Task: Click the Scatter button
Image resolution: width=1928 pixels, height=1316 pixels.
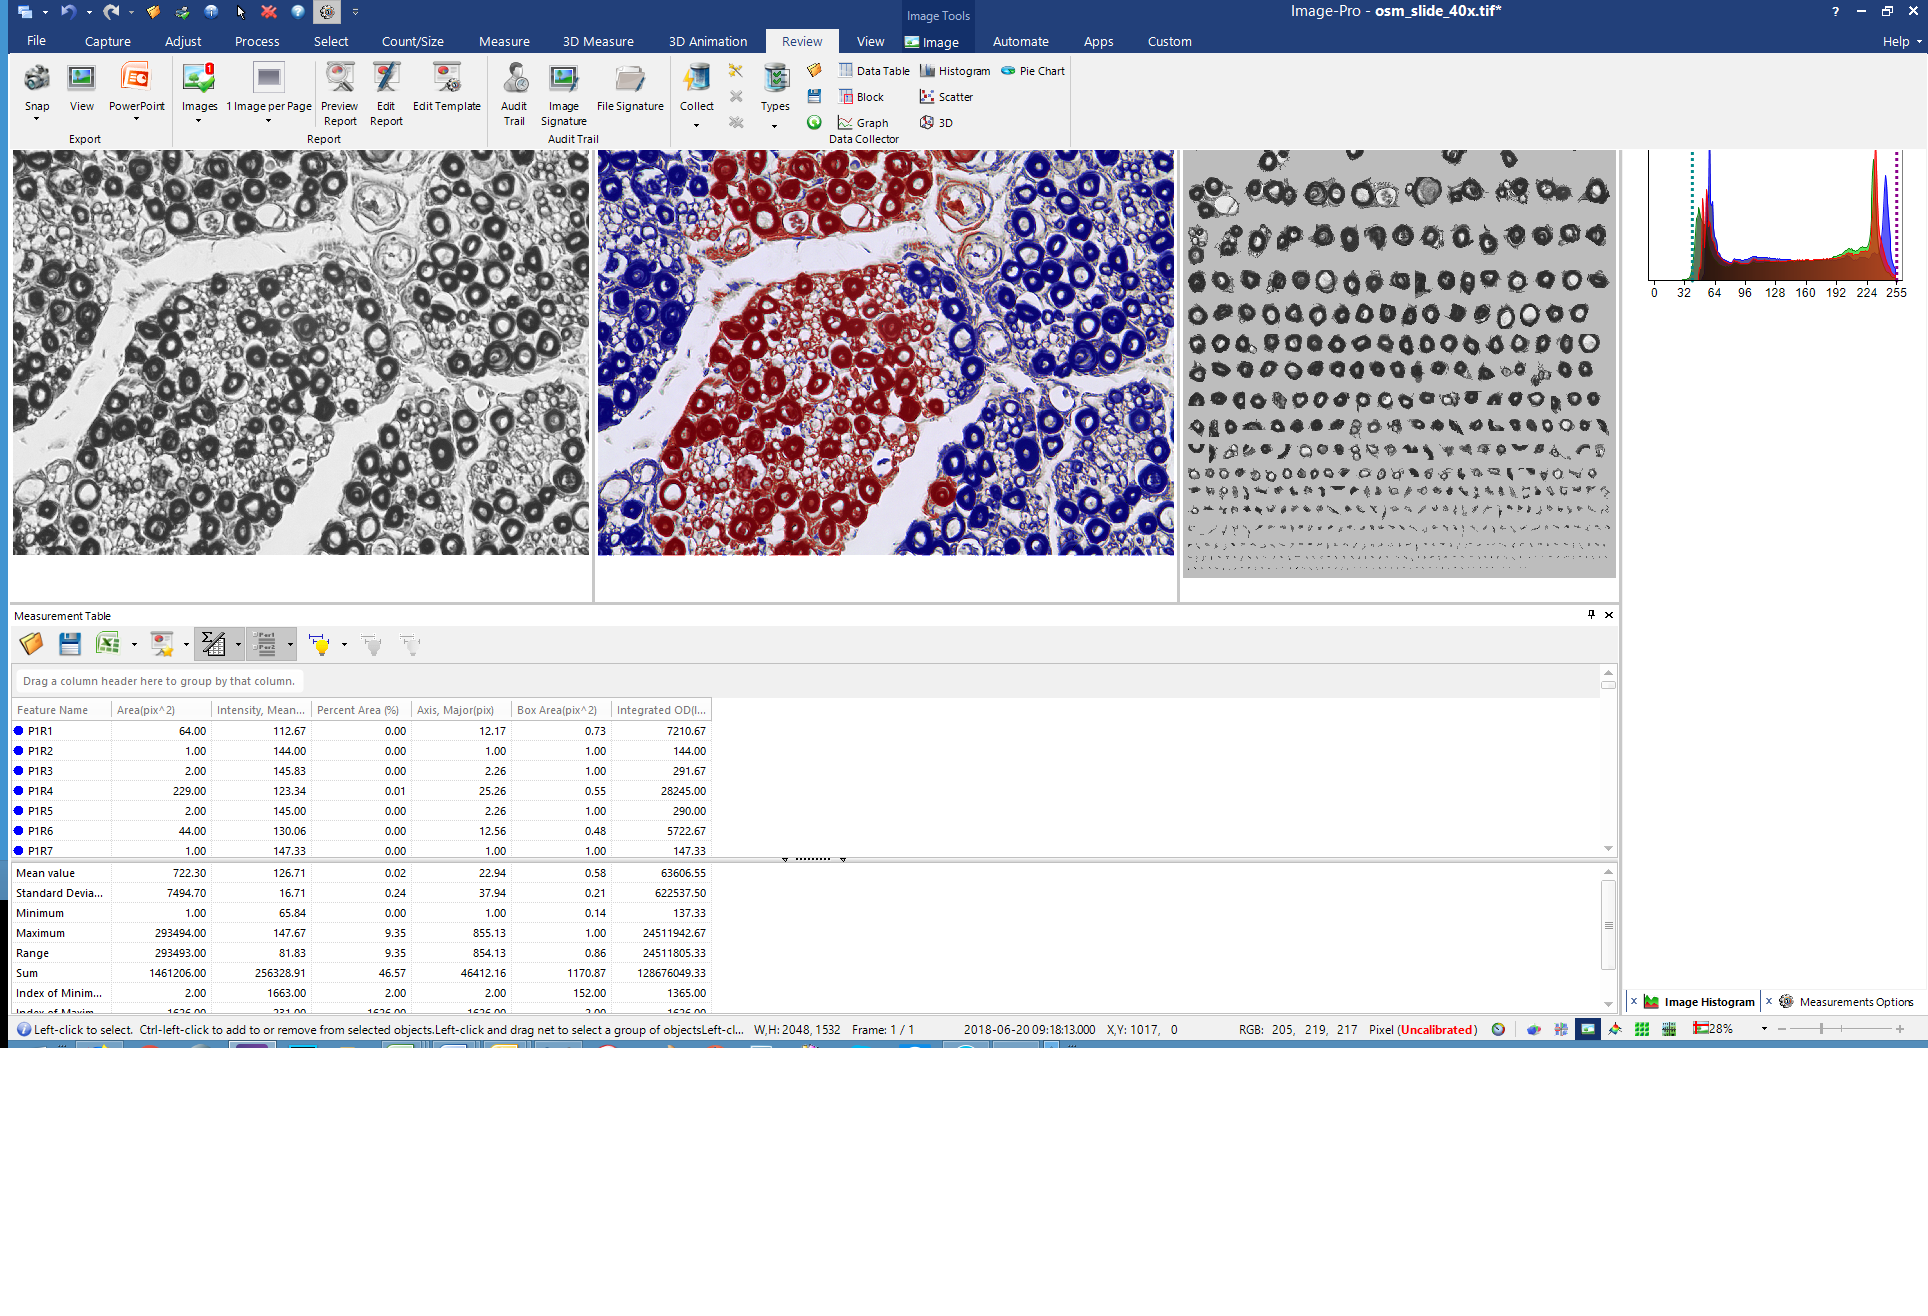Action: [x=946, y=97]
